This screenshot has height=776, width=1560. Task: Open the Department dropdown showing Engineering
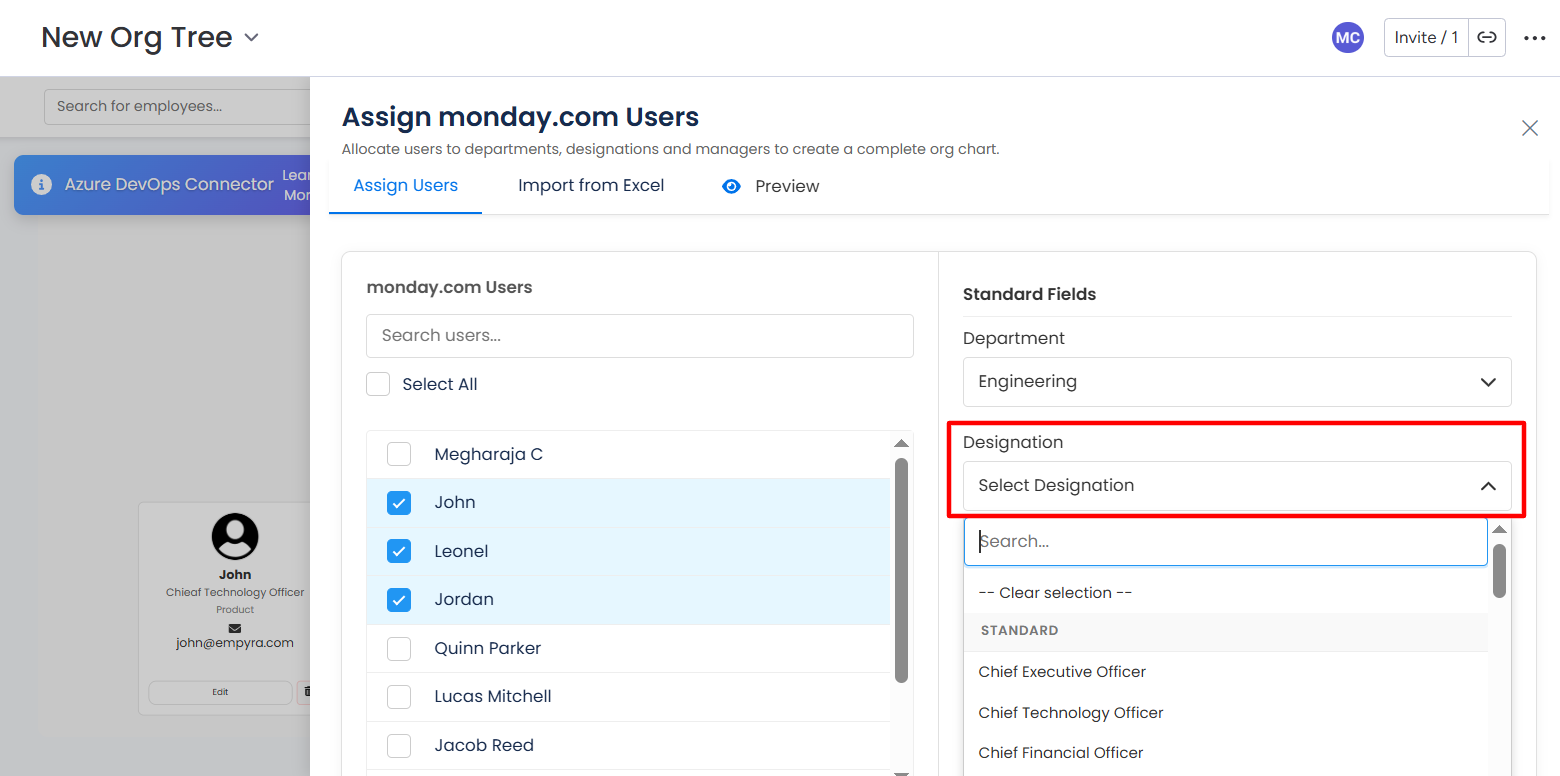pyautogui.click(x=1237, y=382)
